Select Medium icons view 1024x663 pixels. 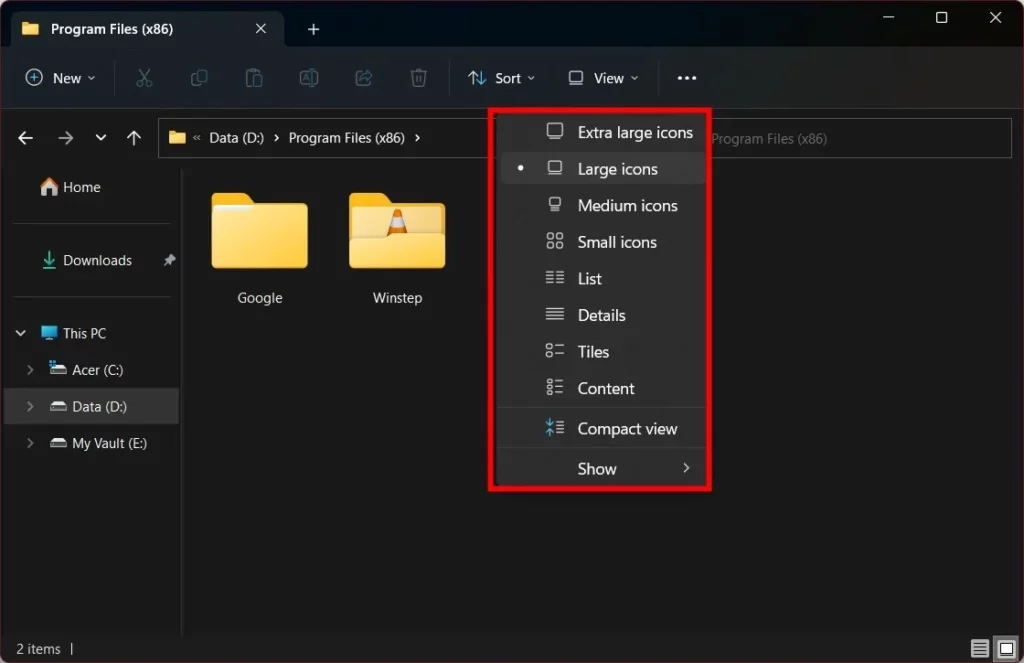[603, 205]
